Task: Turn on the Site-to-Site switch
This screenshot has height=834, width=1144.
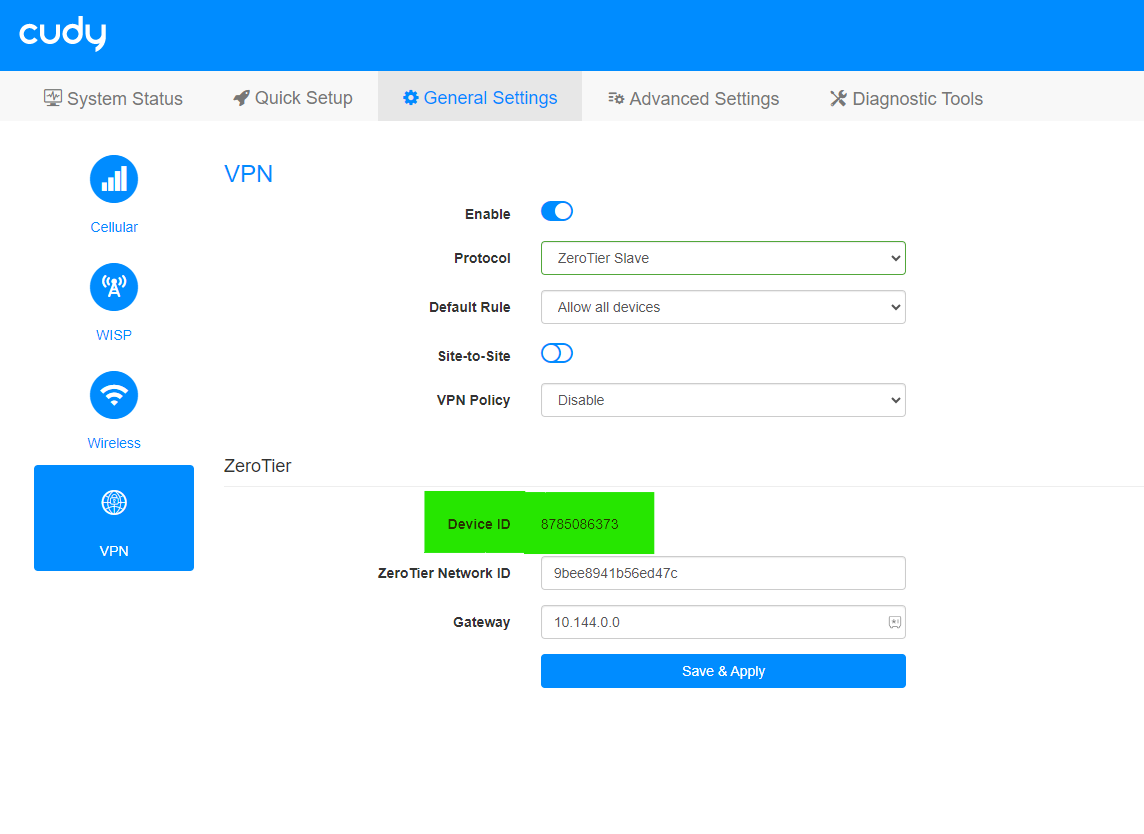Action: click(x=557, y=353)
